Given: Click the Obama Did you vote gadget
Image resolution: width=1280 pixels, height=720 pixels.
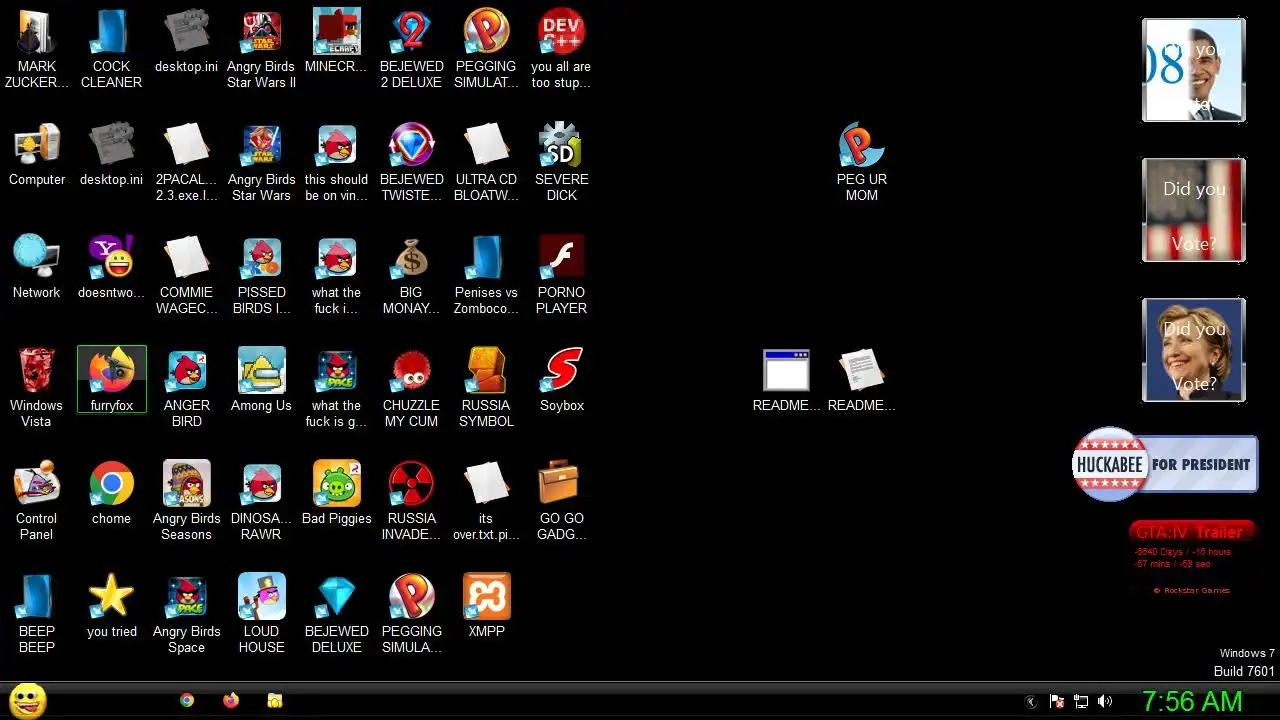Looking at the screenshot, I should click(1194, 70).
